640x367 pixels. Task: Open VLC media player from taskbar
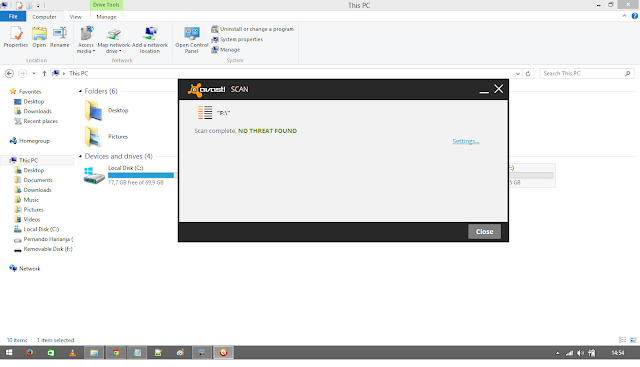point(73,353)
